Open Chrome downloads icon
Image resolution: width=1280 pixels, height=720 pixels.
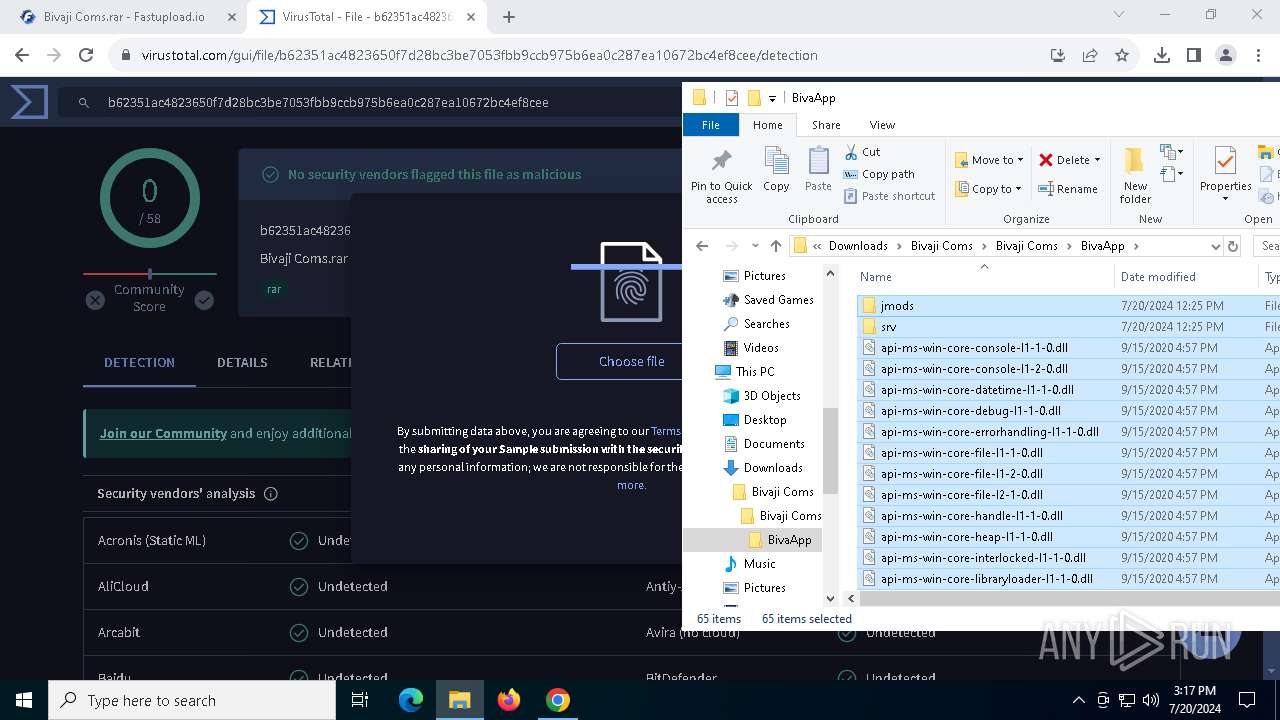[1161, 55]
